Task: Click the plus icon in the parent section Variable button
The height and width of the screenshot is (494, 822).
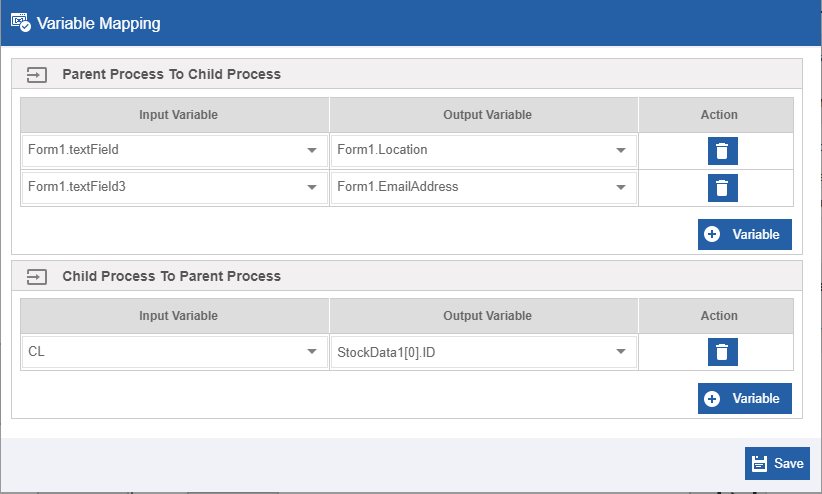Action: 712,234
